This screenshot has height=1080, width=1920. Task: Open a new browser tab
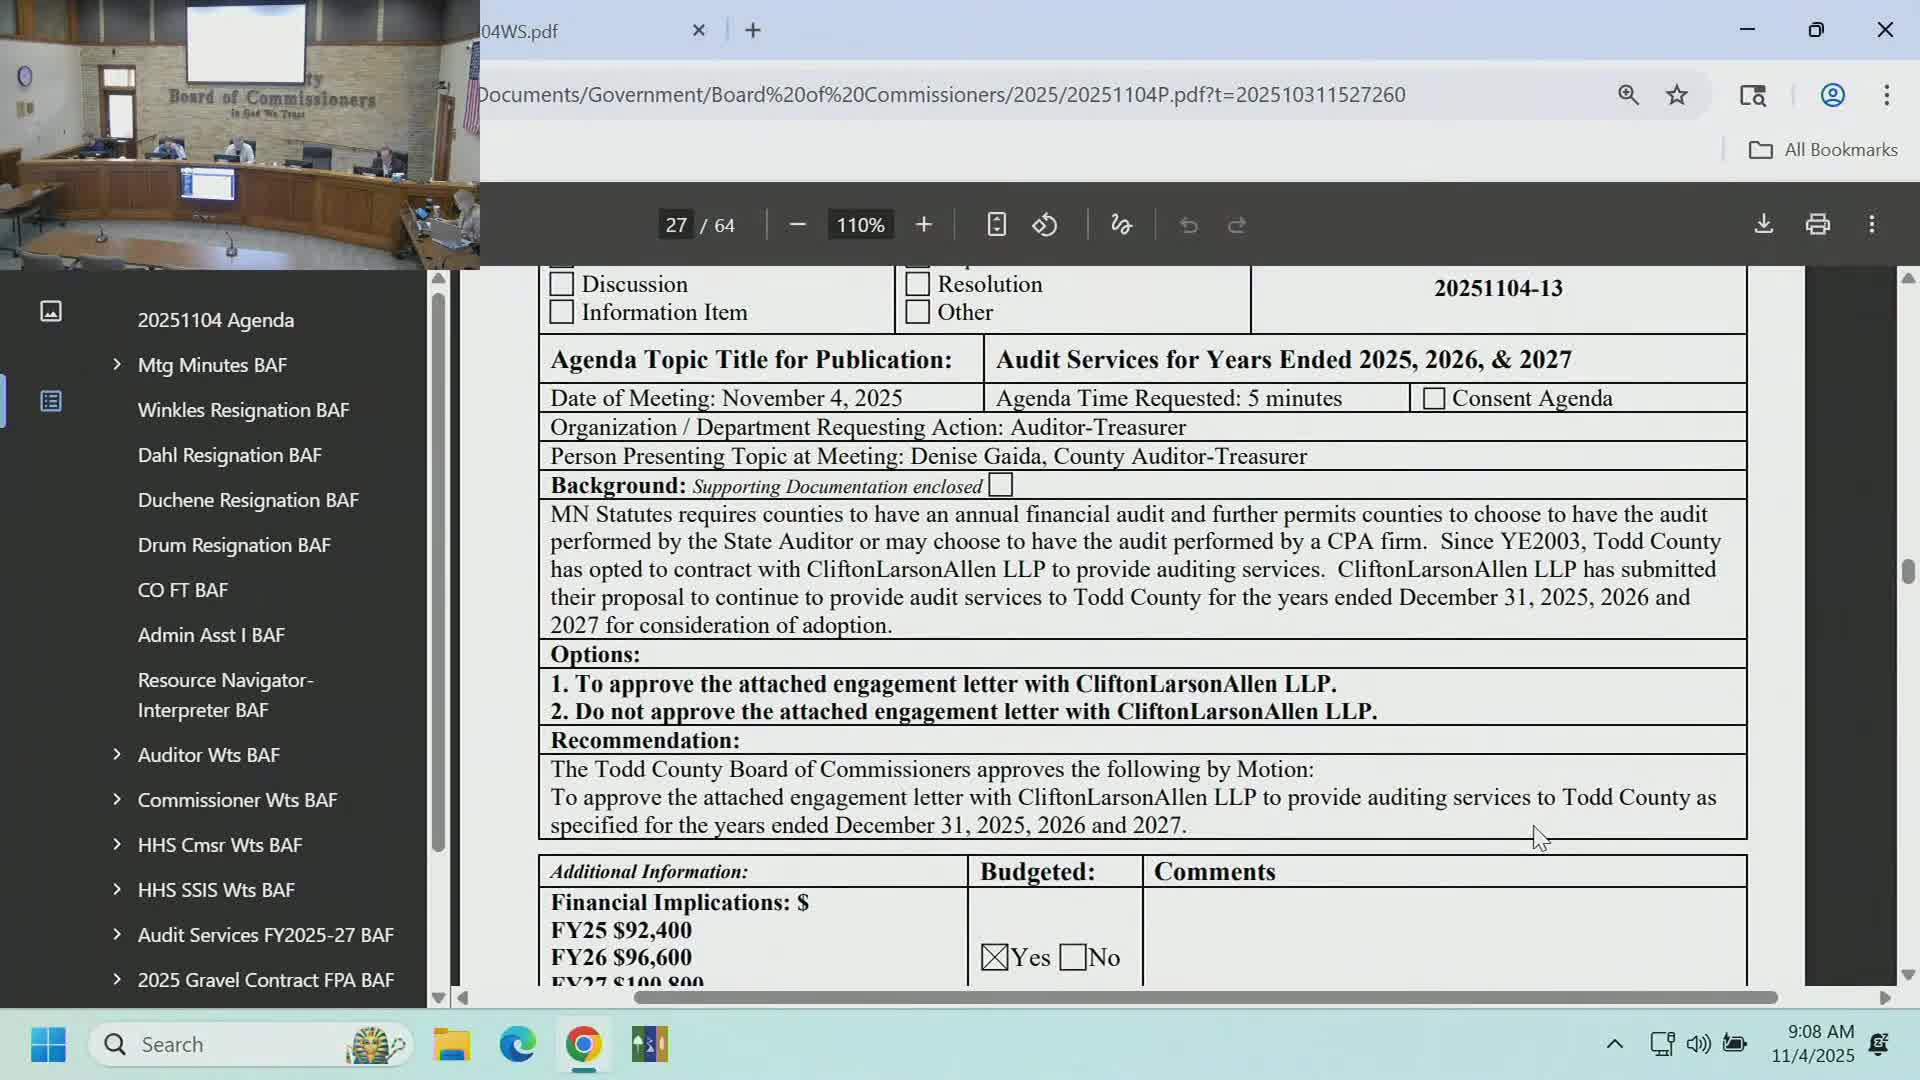point(752,30)
